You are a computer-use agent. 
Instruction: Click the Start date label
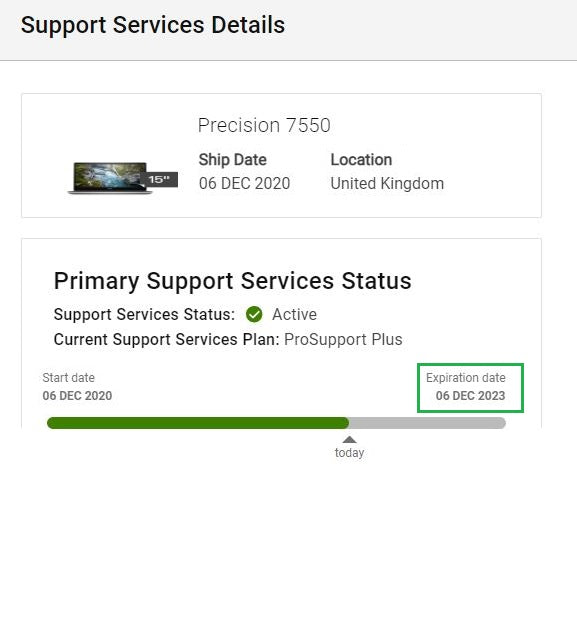click(x=68, y=378)
